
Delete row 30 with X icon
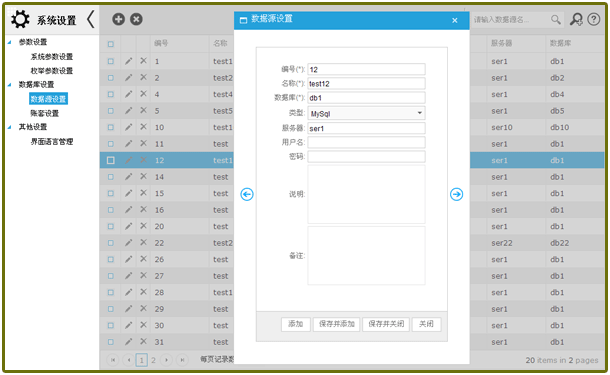(x=144, y=325)
